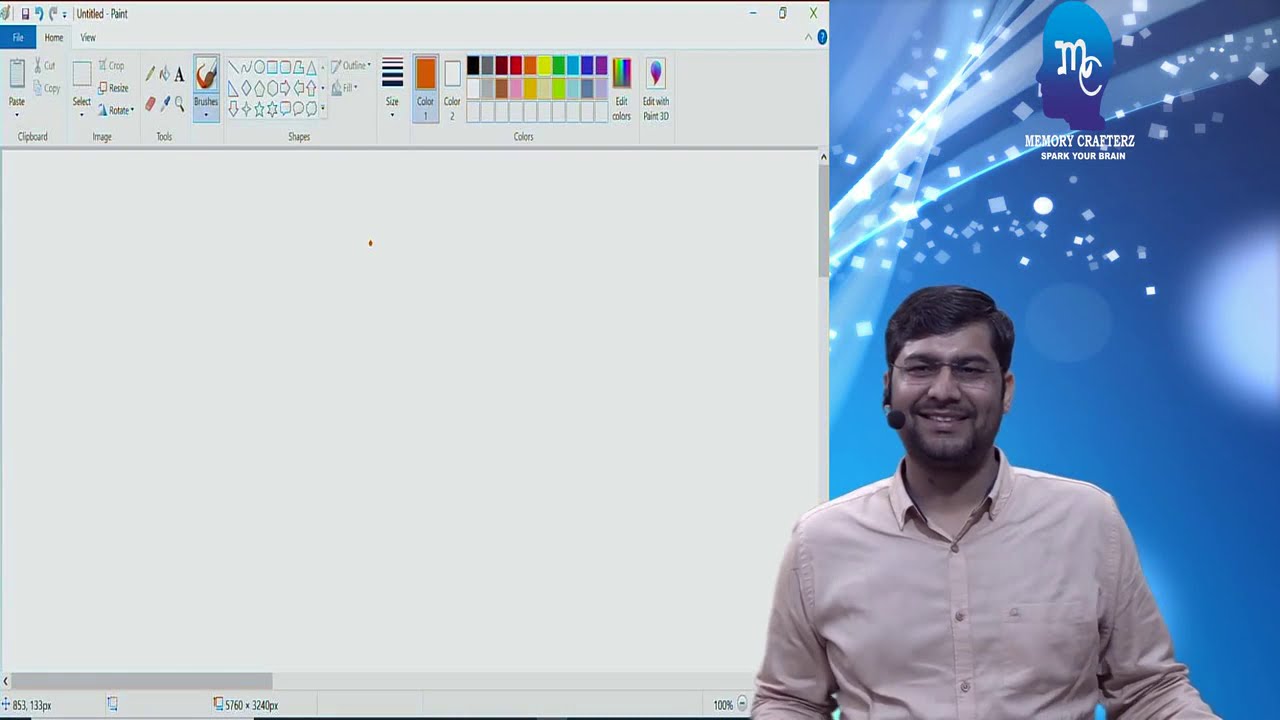Select the Text tool
This screenshot has height=720, width=1280.
(x=179, y=74)
